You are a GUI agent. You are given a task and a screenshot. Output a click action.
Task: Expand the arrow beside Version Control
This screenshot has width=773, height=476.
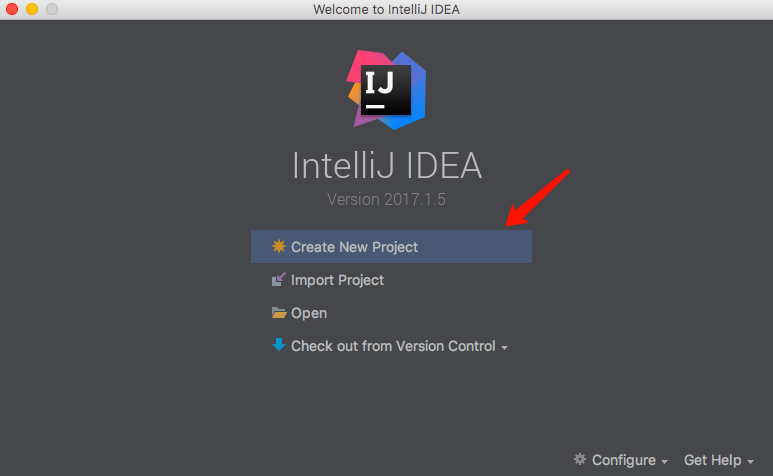(504, 348)
